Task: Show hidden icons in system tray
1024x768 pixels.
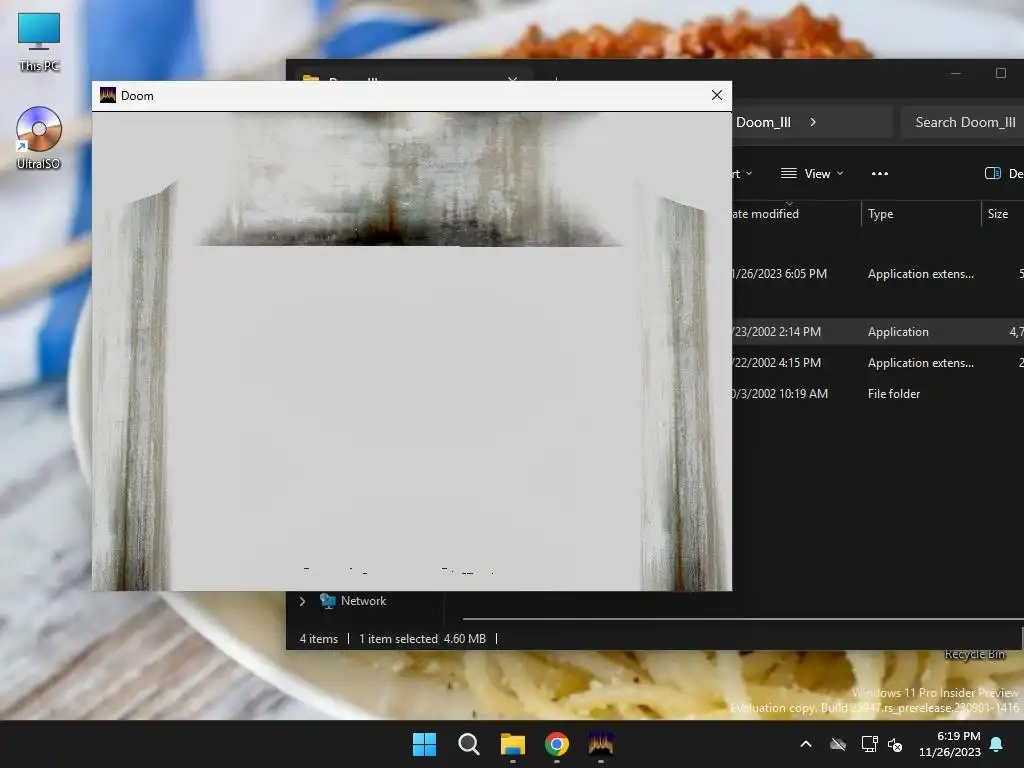Action: [x=806, y=744]
